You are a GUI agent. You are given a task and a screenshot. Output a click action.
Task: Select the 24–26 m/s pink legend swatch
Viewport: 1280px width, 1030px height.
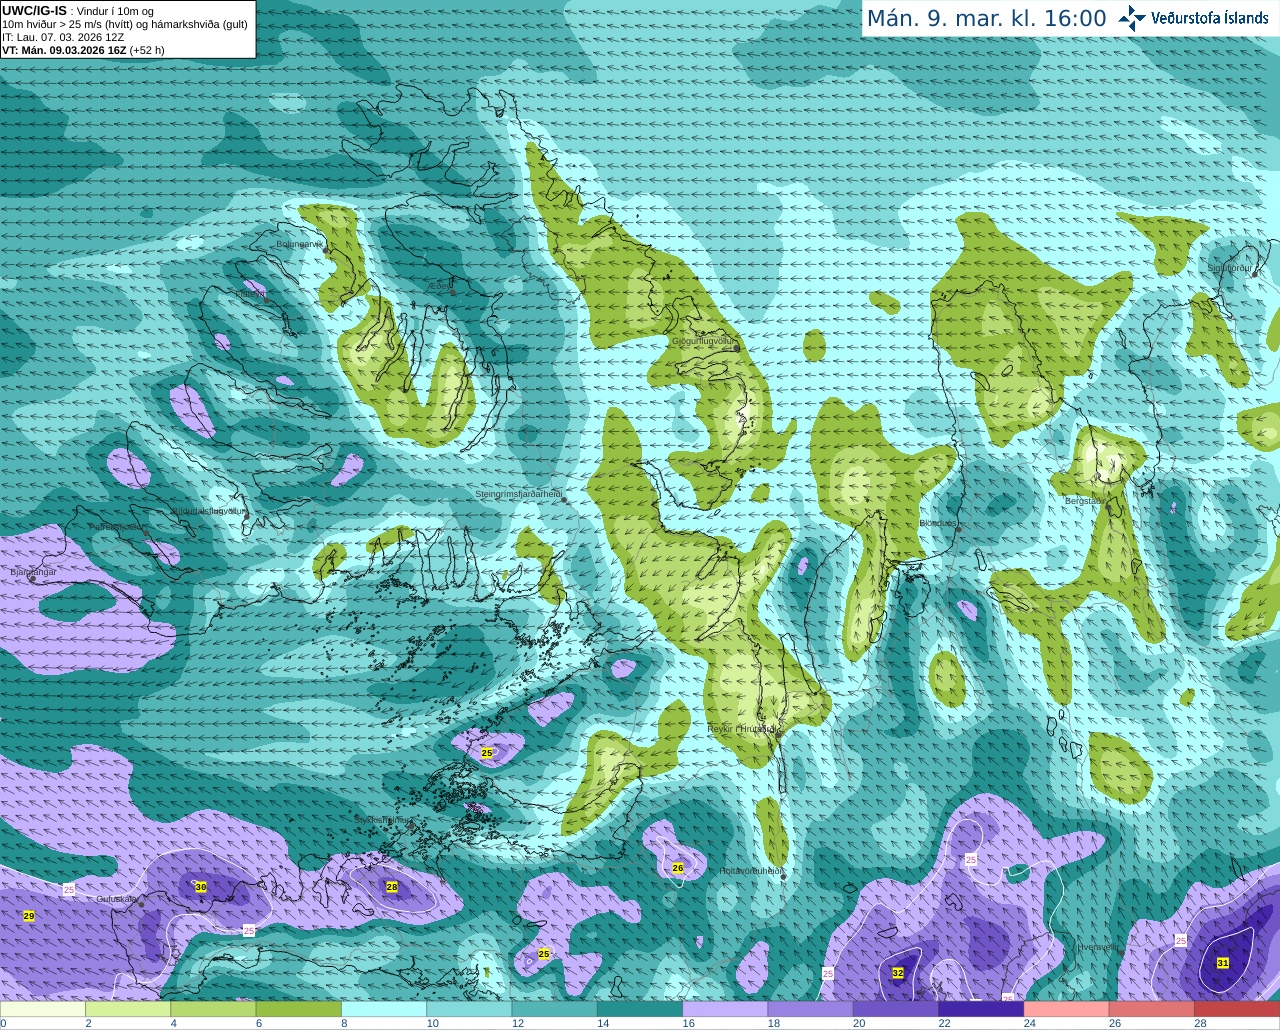coord(1066,1009)
